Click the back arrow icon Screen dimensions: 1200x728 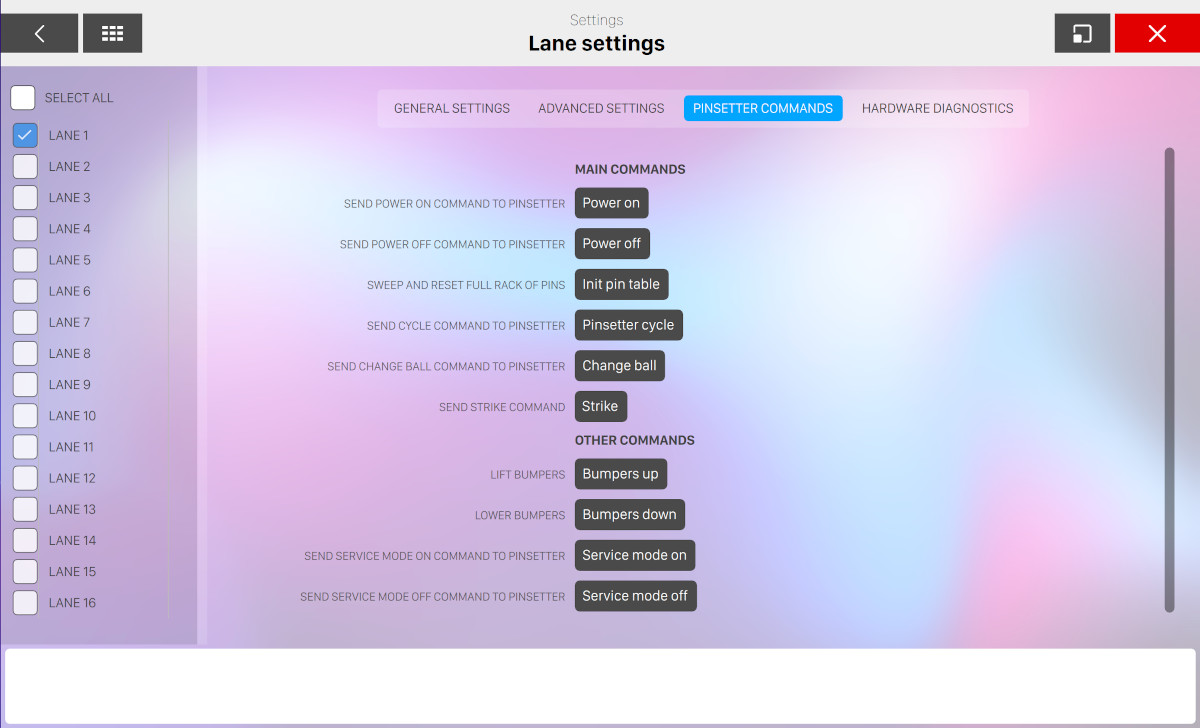[39, 33]
